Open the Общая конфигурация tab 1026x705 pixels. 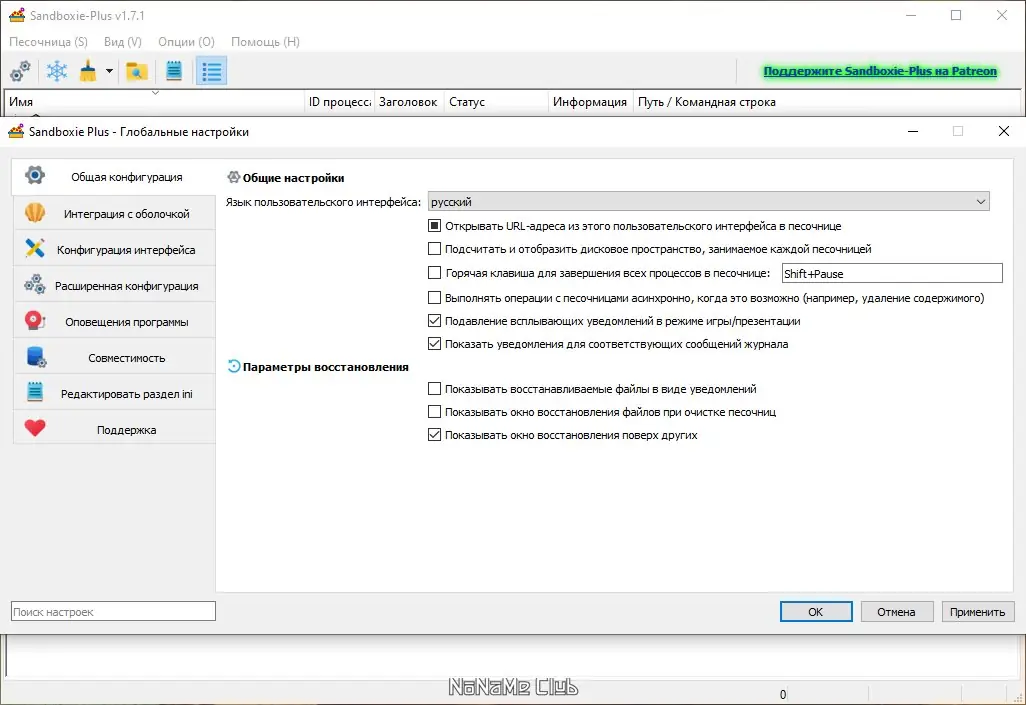pos(114,177)
